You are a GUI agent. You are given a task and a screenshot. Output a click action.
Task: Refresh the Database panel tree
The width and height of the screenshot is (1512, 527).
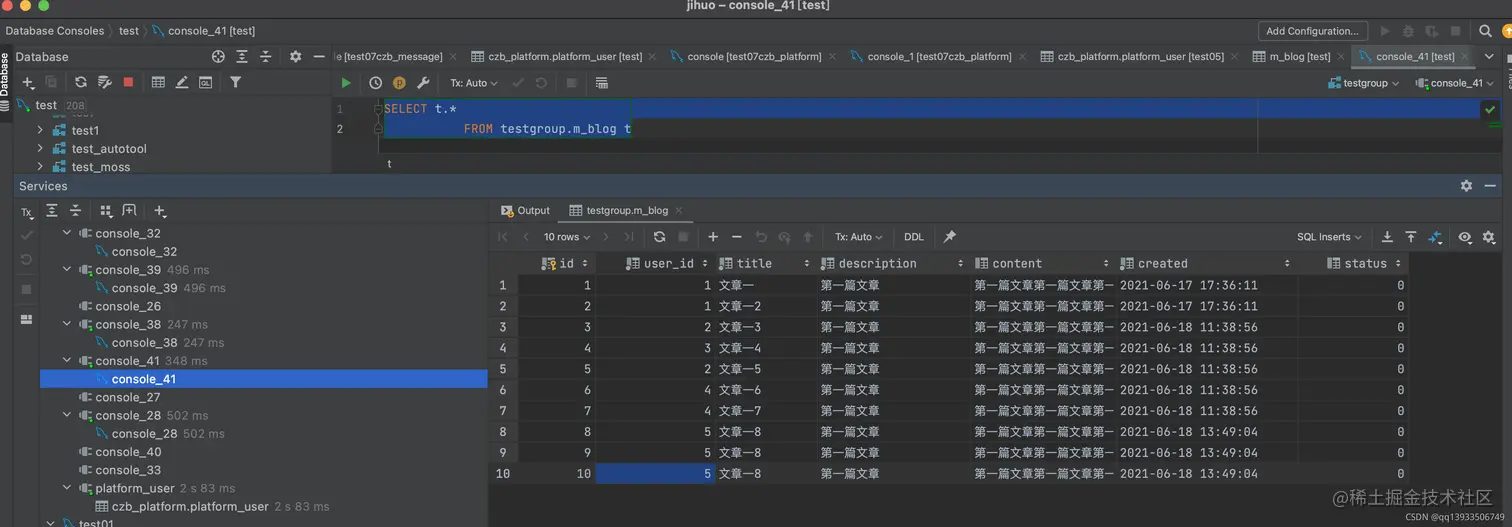coord(80,82)
